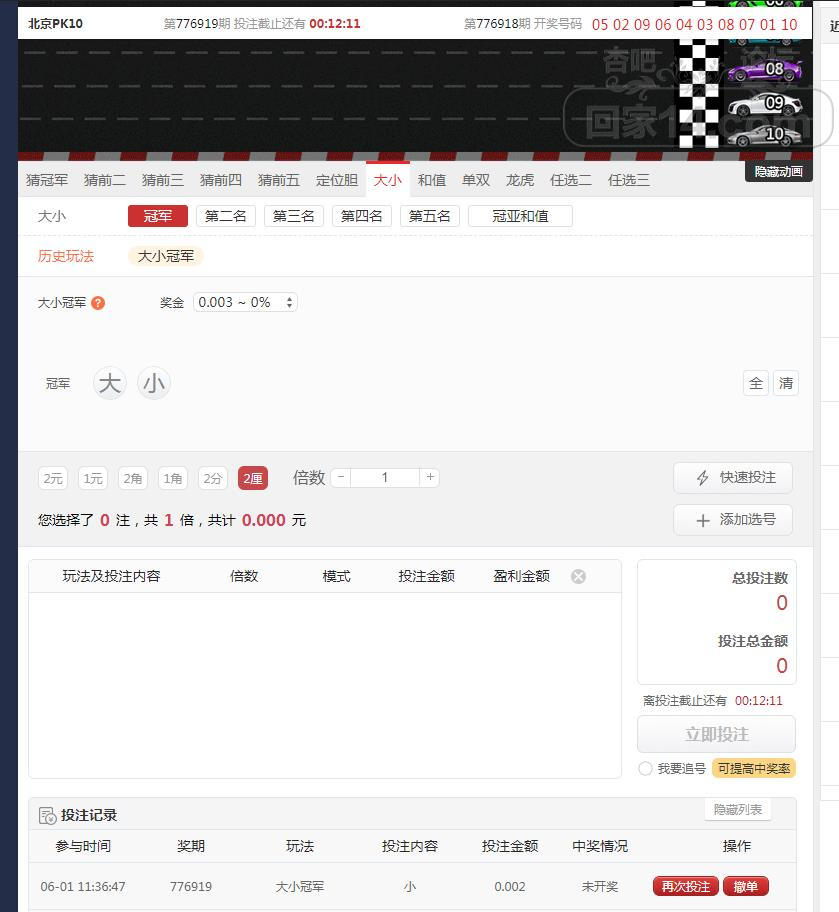
Task: Click the 立即投注 submit button
Action: 716,734
